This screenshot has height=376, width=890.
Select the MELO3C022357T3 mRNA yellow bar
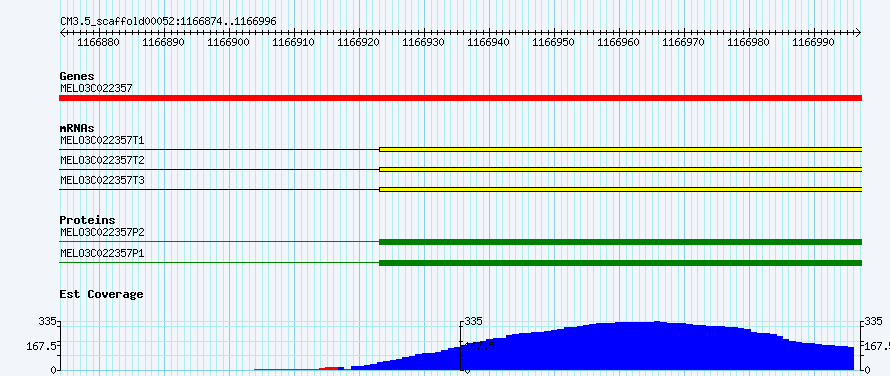point(620,189)
